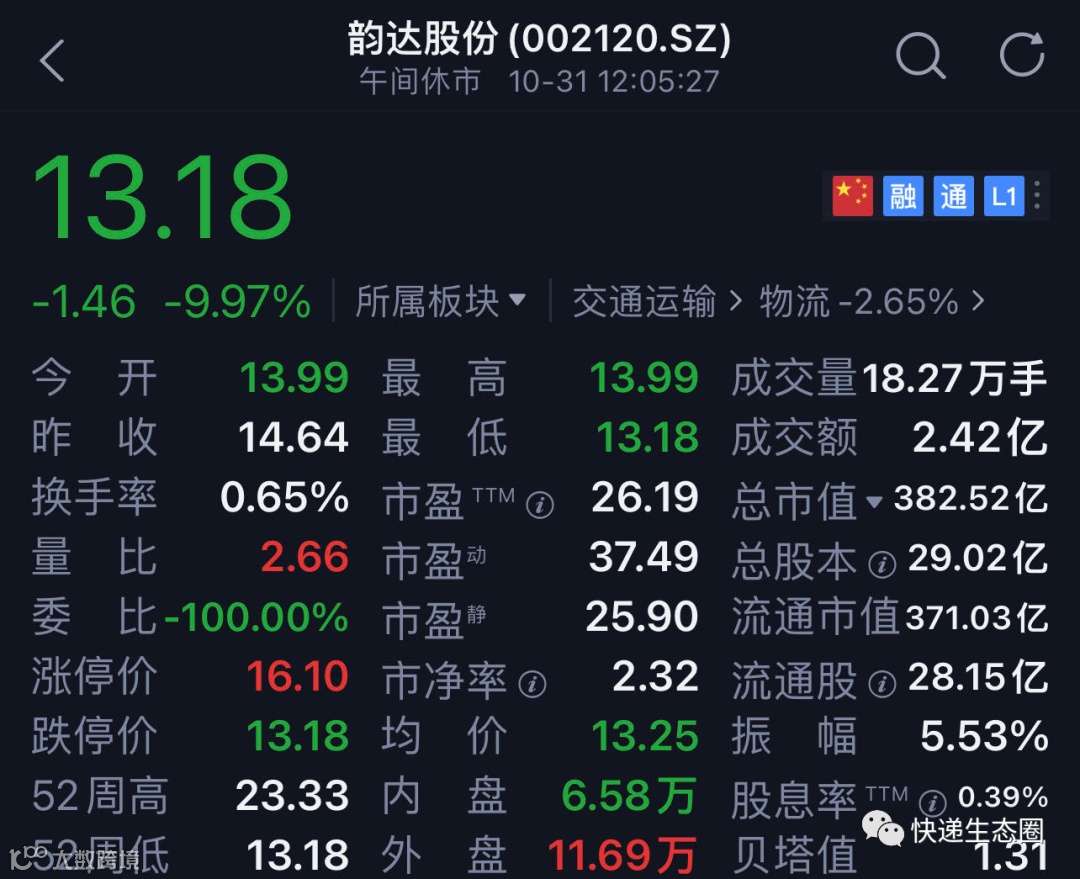Image resolution: width=1080 pixels, height=879 pixels.
Task: Tap the 最低 value 13.18
Action: click(x=647, y=437)
